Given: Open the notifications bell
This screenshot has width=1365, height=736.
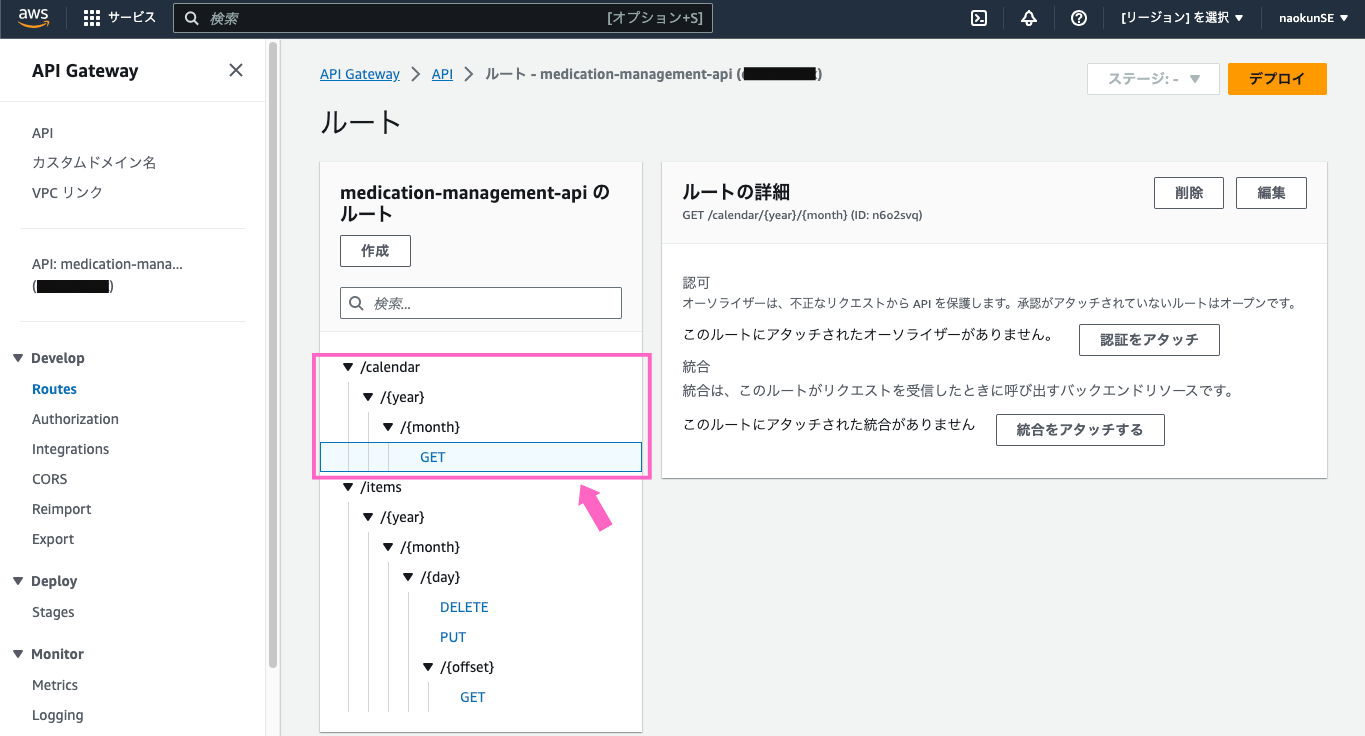Looking at the screenshot, I should point(1029,18).
